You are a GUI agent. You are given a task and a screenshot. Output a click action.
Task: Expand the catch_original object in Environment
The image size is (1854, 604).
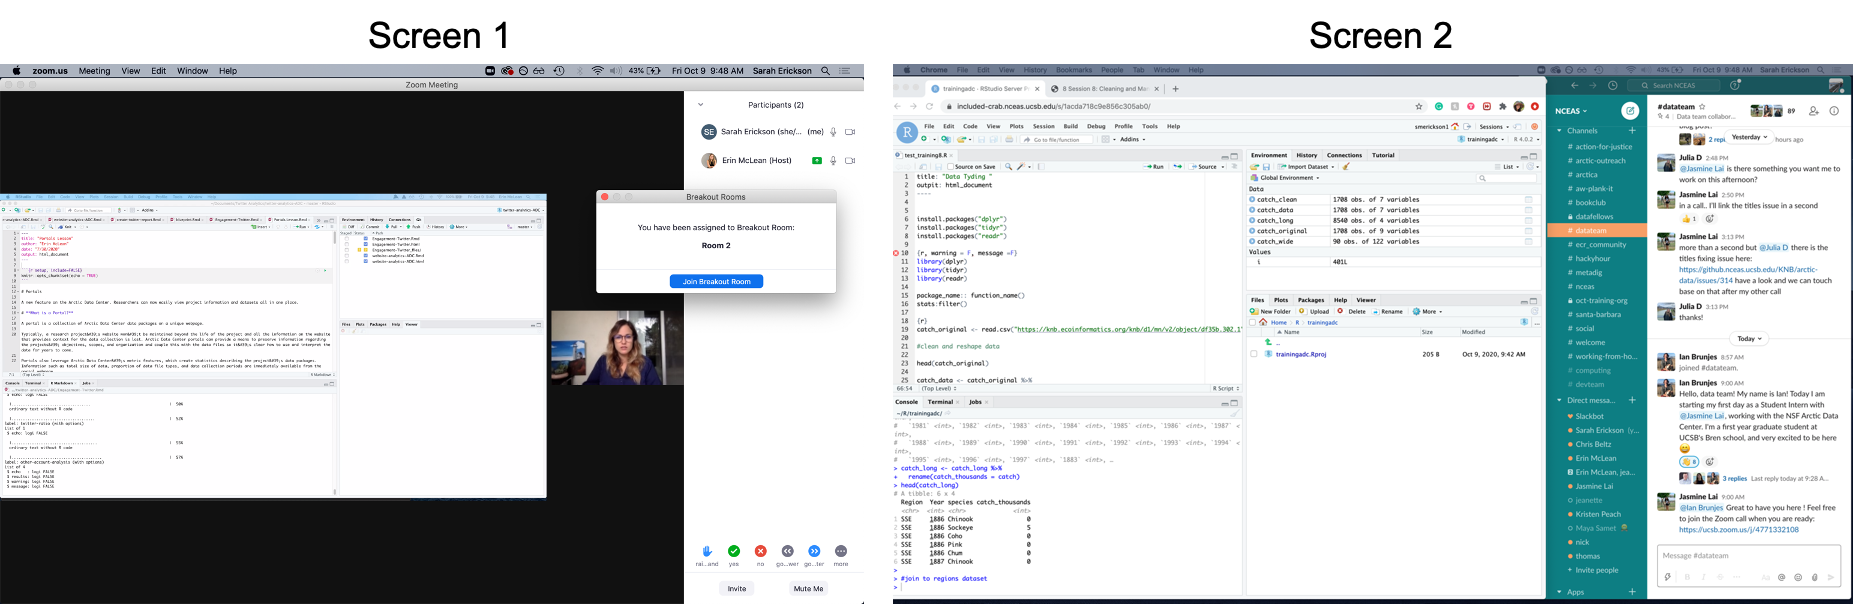[1252, 231]
